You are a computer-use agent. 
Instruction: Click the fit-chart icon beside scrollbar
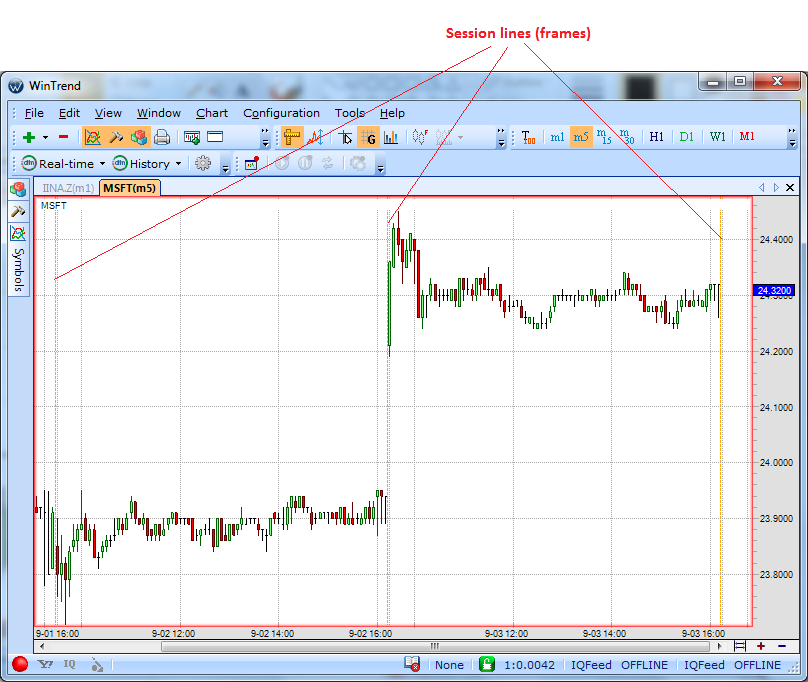tap(740, 646)
